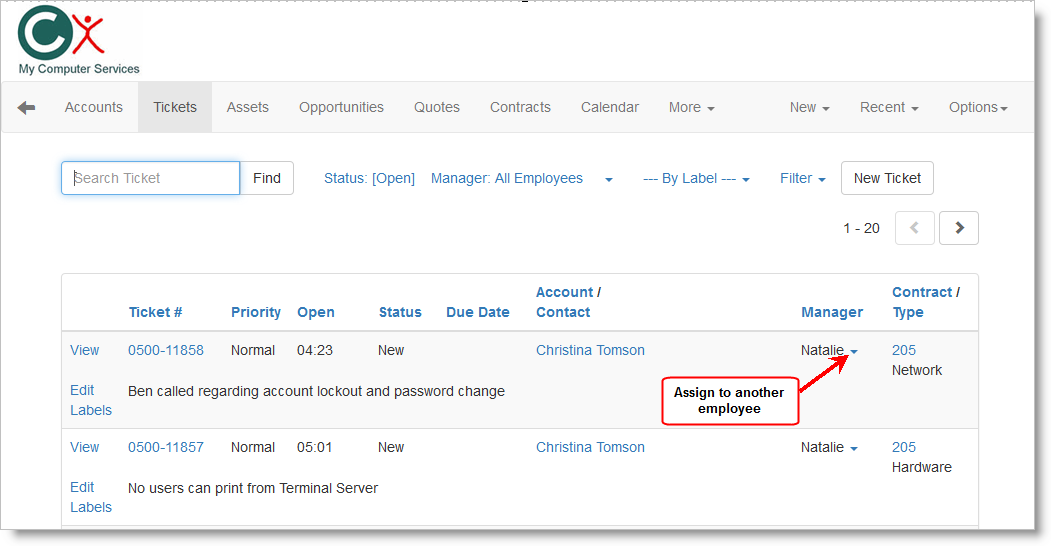Open the By Label dropdown
1051x546 pixels.
coord(696,178)
